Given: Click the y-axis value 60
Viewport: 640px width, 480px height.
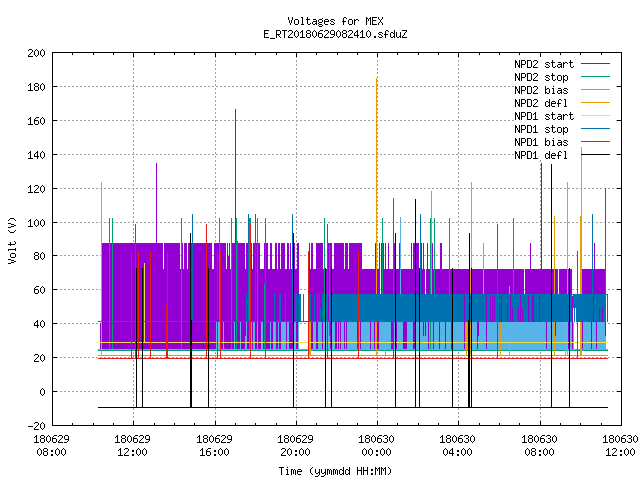Looking at the screenshot, I should 39,290.
